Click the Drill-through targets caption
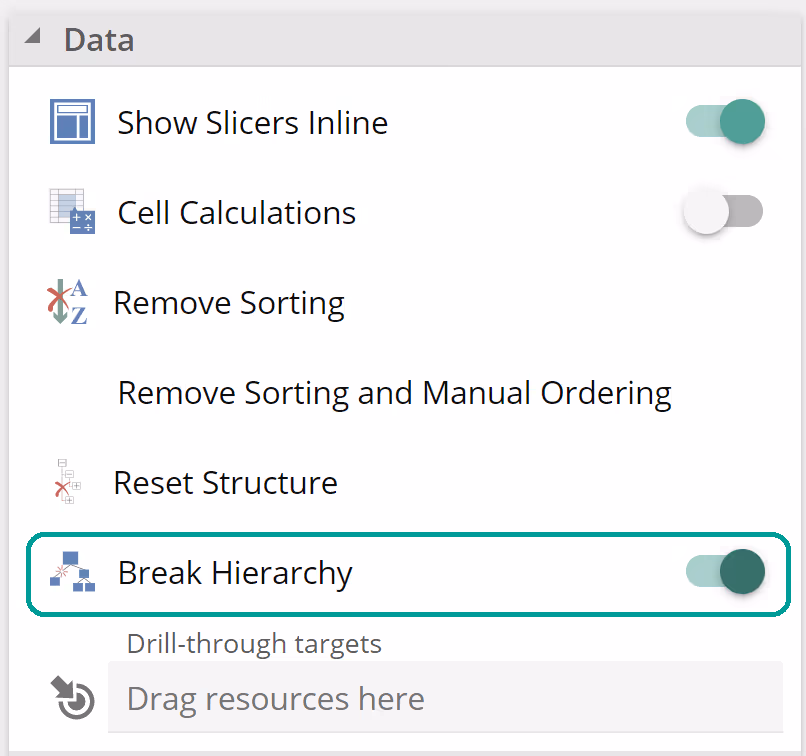Viewport: 806px width, 756px height. coord(254,643)
